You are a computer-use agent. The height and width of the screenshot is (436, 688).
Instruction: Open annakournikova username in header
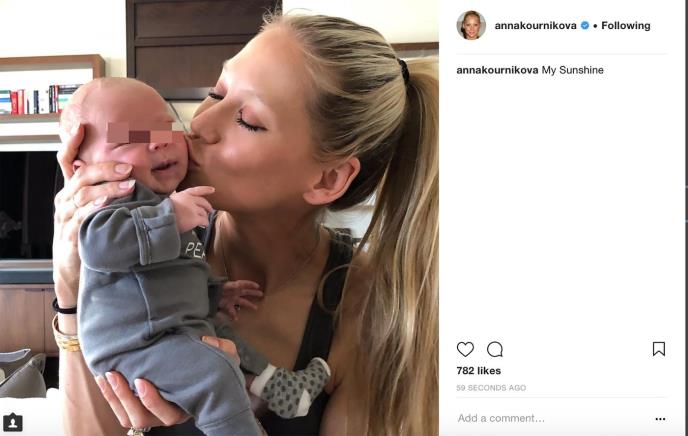point(535,25)
